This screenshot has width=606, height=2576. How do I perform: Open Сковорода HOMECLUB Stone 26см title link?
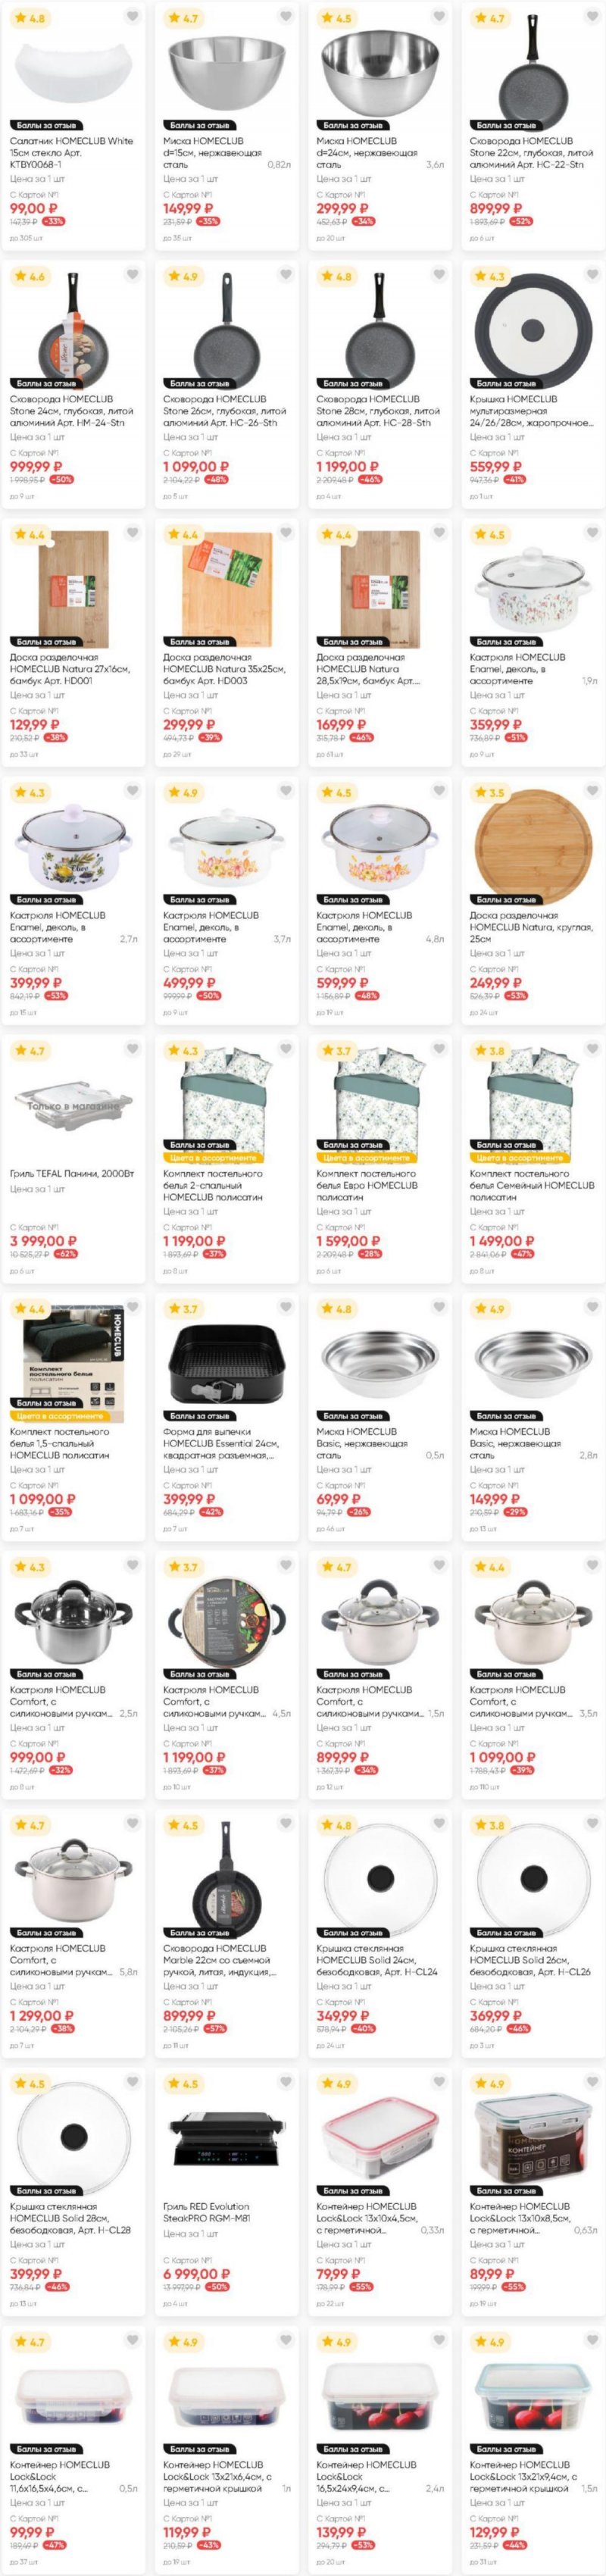pos(224,411)
